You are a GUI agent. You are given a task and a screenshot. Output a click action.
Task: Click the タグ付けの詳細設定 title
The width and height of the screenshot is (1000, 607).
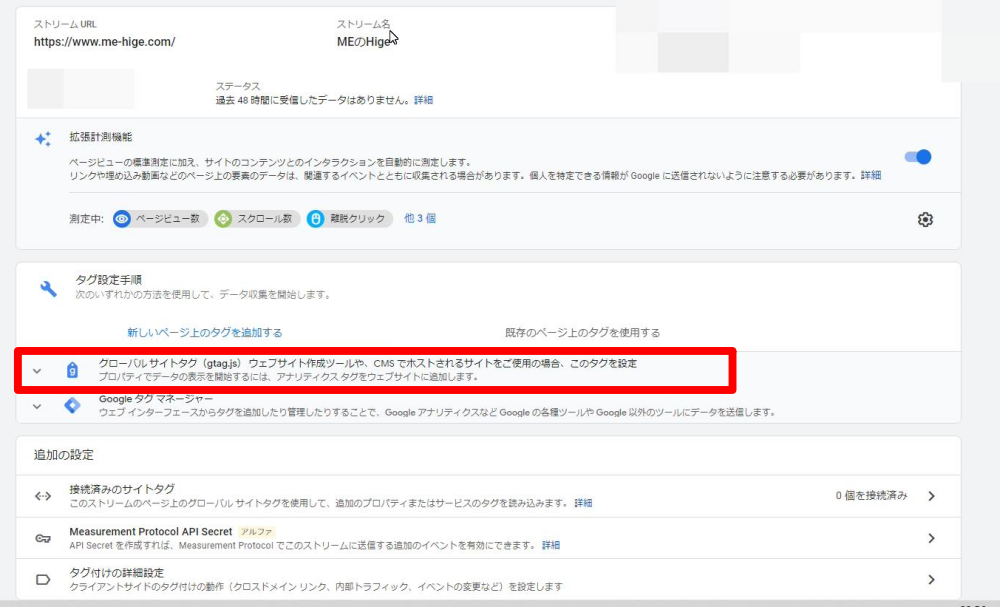click(x=117, y=573)
